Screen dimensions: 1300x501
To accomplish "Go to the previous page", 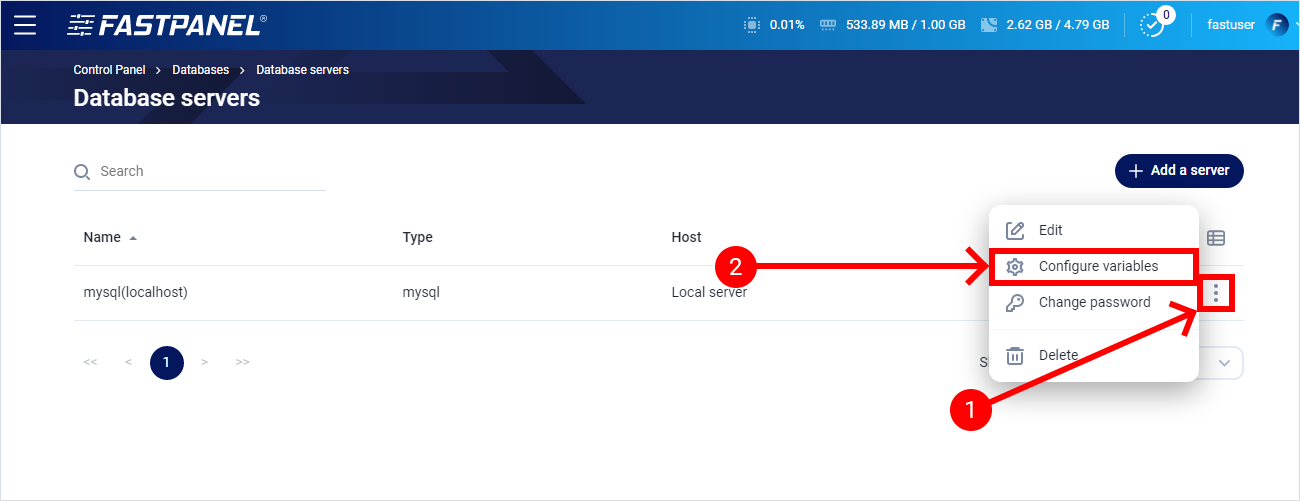I will (x=128, y=362).
